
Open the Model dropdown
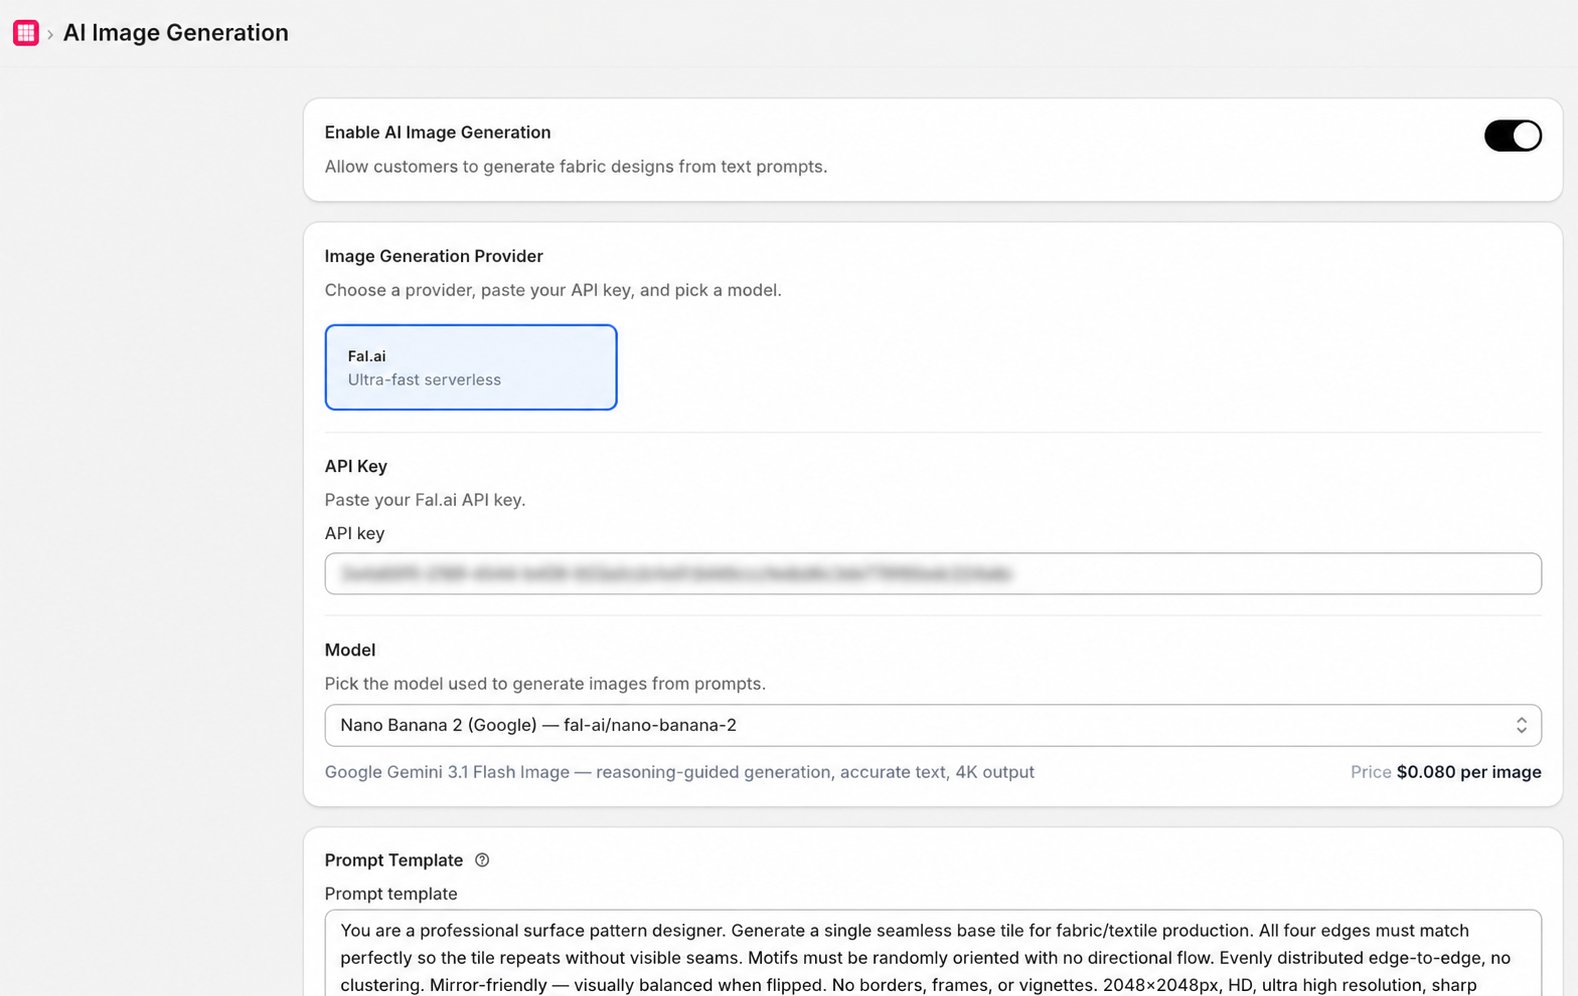coord(932,725)
